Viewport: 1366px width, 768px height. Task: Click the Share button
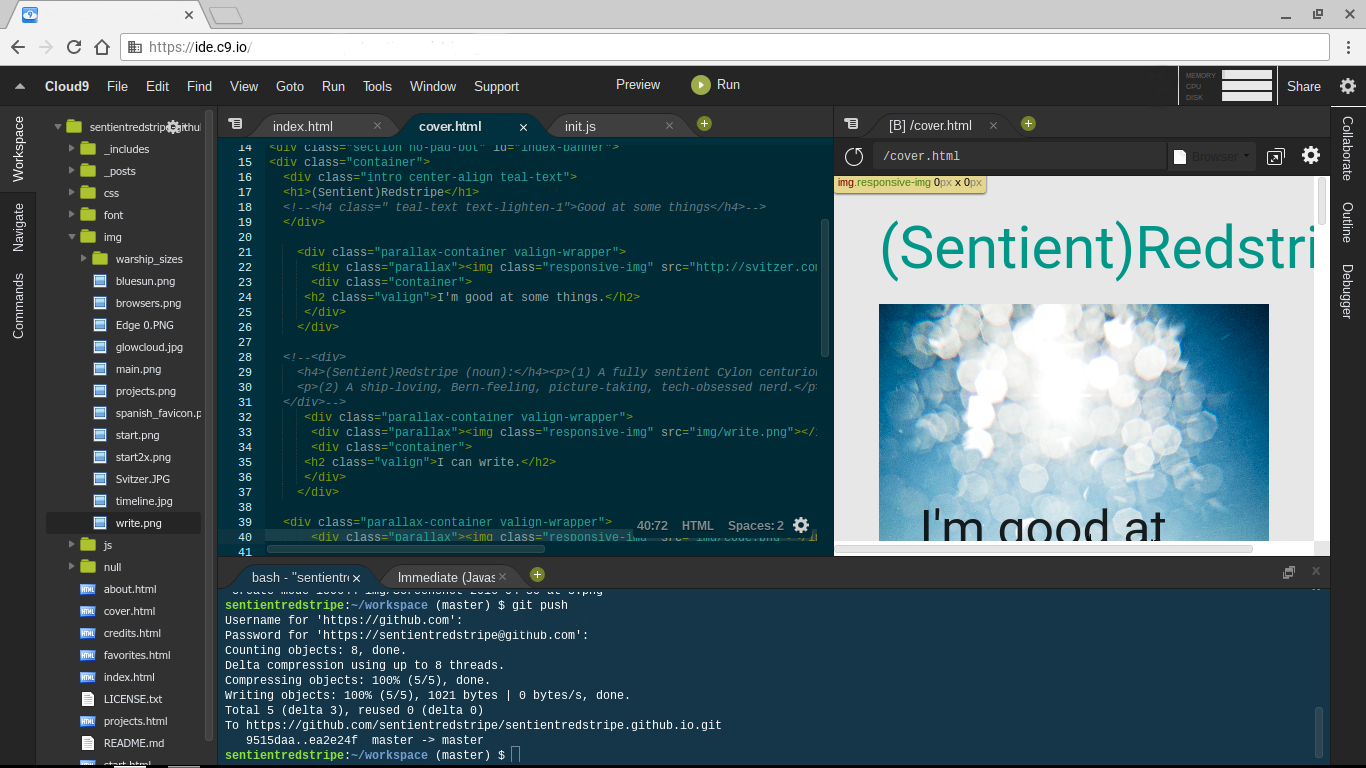[x=1303, y=86]
